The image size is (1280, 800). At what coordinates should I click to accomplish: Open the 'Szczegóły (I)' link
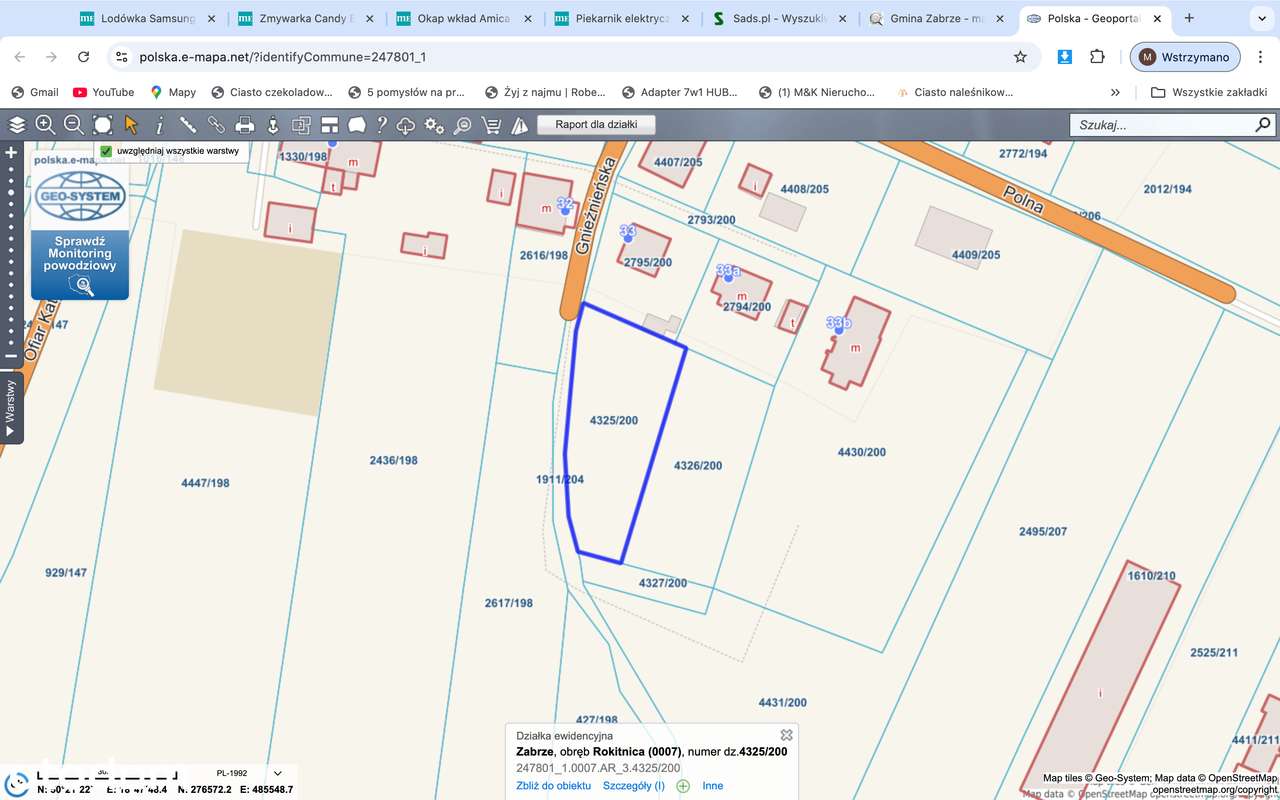click(633, 786)
